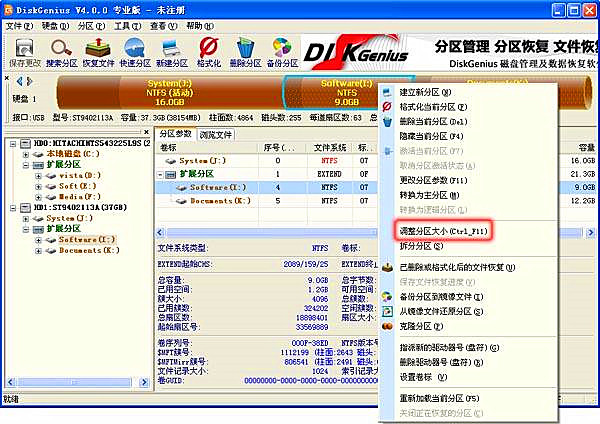Expand the Media(F:) tree node
Image resolution: width=600 pixels, height=424 pixels.
tap(38, 197)
